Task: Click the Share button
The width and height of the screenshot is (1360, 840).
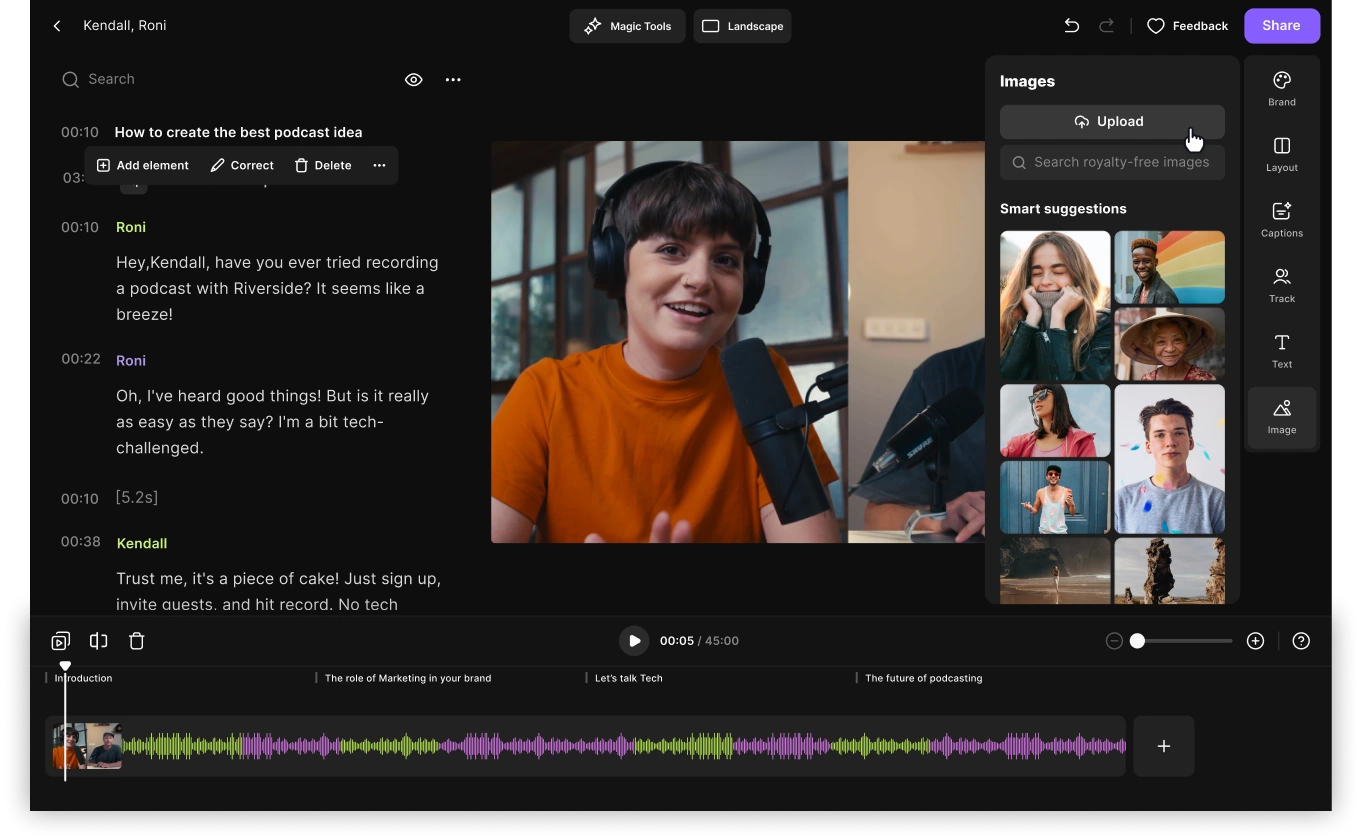Action: [x=1281, y=26]
